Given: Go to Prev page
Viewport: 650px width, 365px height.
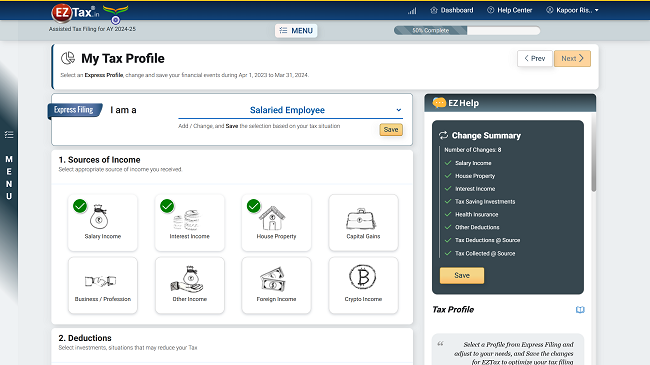Looking at the screenshot, I should pyautogui.click(x=535, y=58).
